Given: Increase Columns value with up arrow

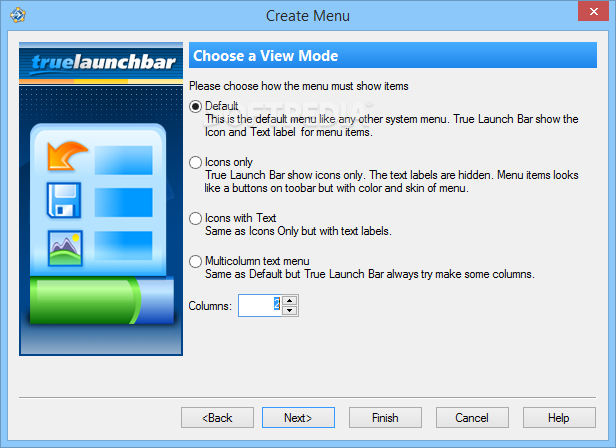Looking at the screenshot, I should click(x=290, y=301).
